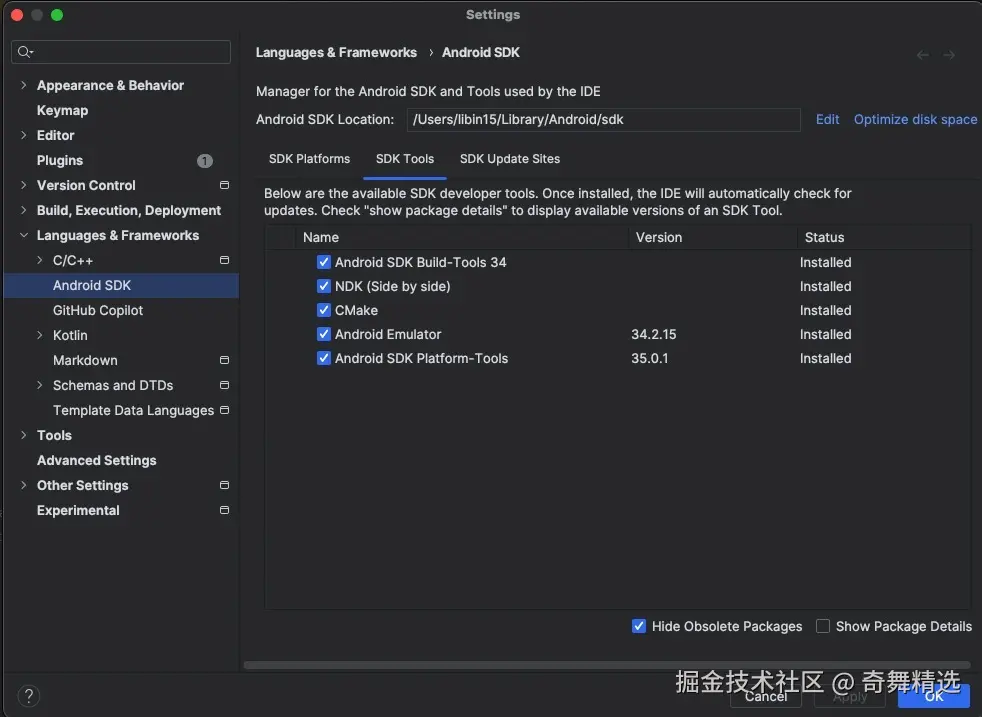Click the Plugins update count badge

click(x=205, y=161)
